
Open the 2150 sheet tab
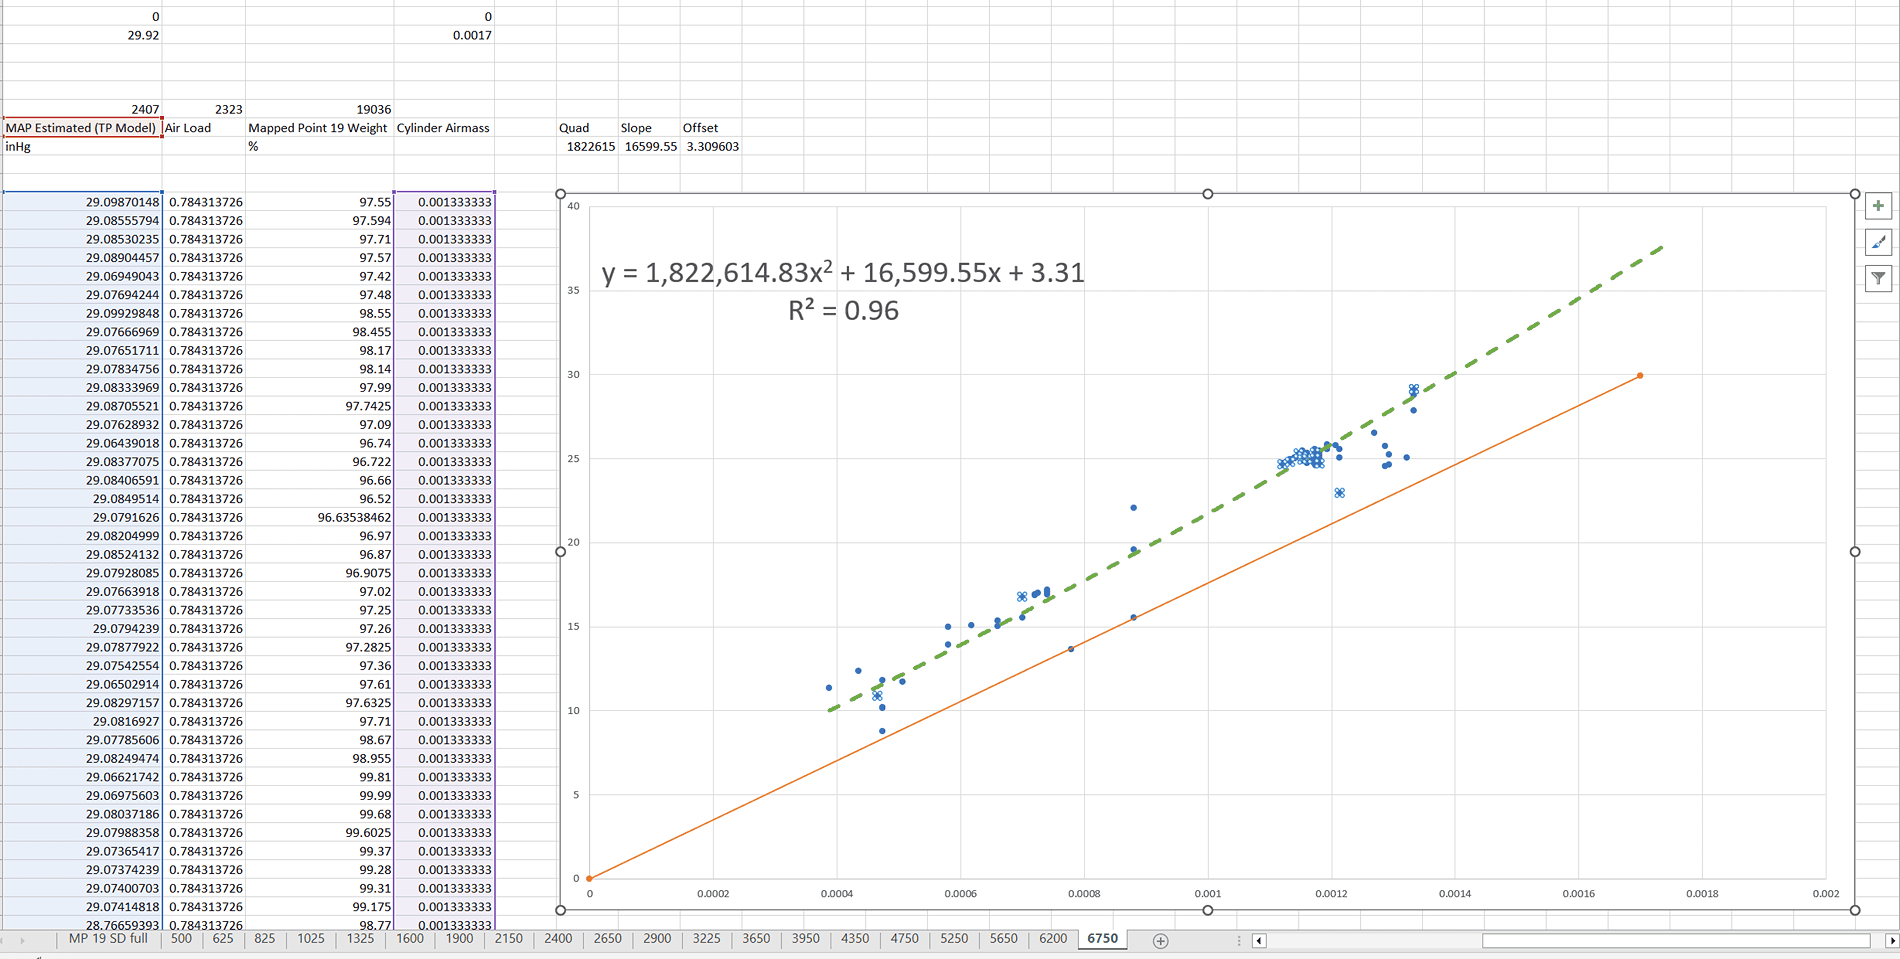pos(509,939)
